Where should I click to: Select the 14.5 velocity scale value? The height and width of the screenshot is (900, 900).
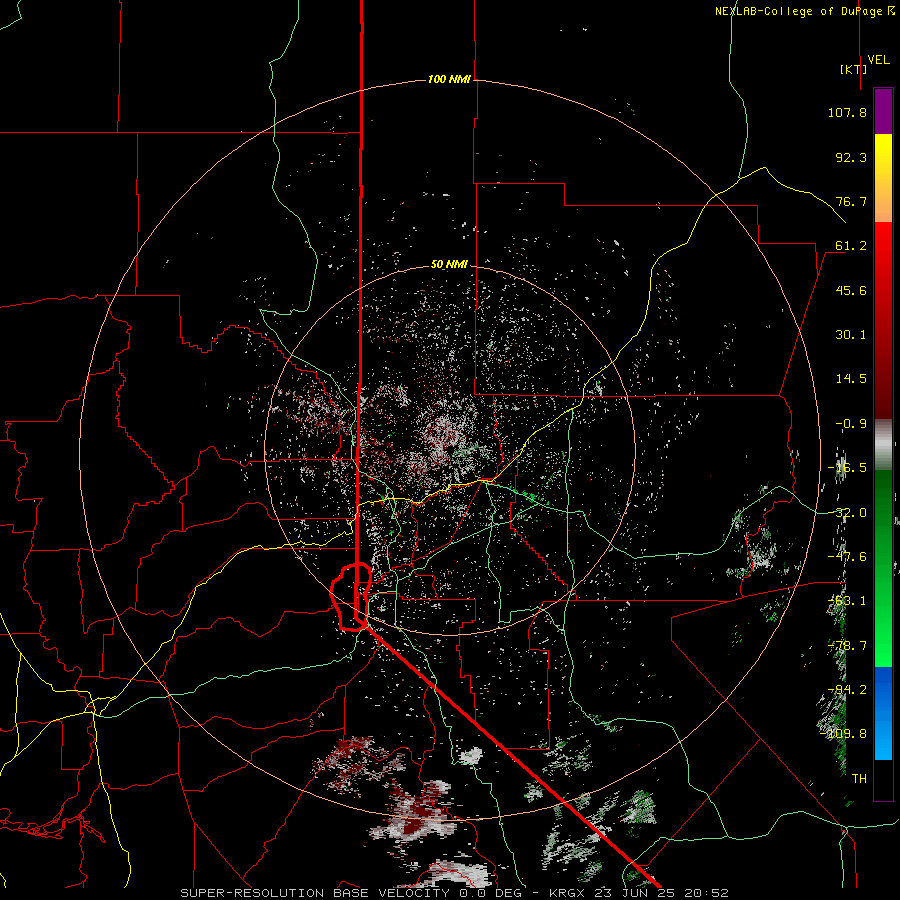(x=851, y=379)
